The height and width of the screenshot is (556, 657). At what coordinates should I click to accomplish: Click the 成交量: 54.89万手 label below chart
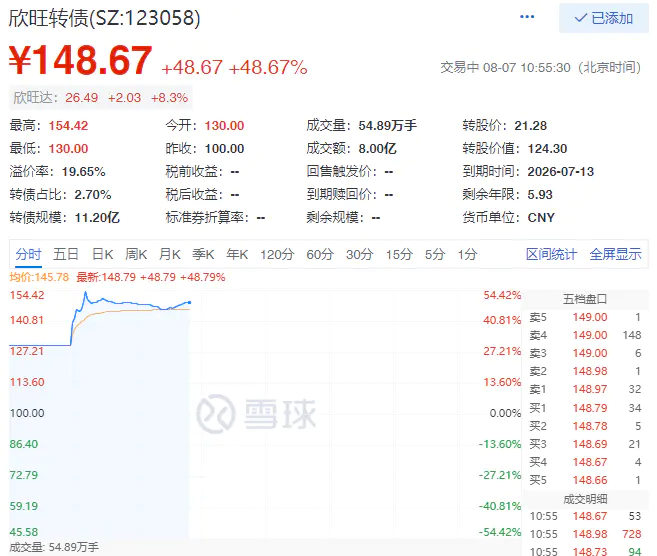(x=54, y=547)
